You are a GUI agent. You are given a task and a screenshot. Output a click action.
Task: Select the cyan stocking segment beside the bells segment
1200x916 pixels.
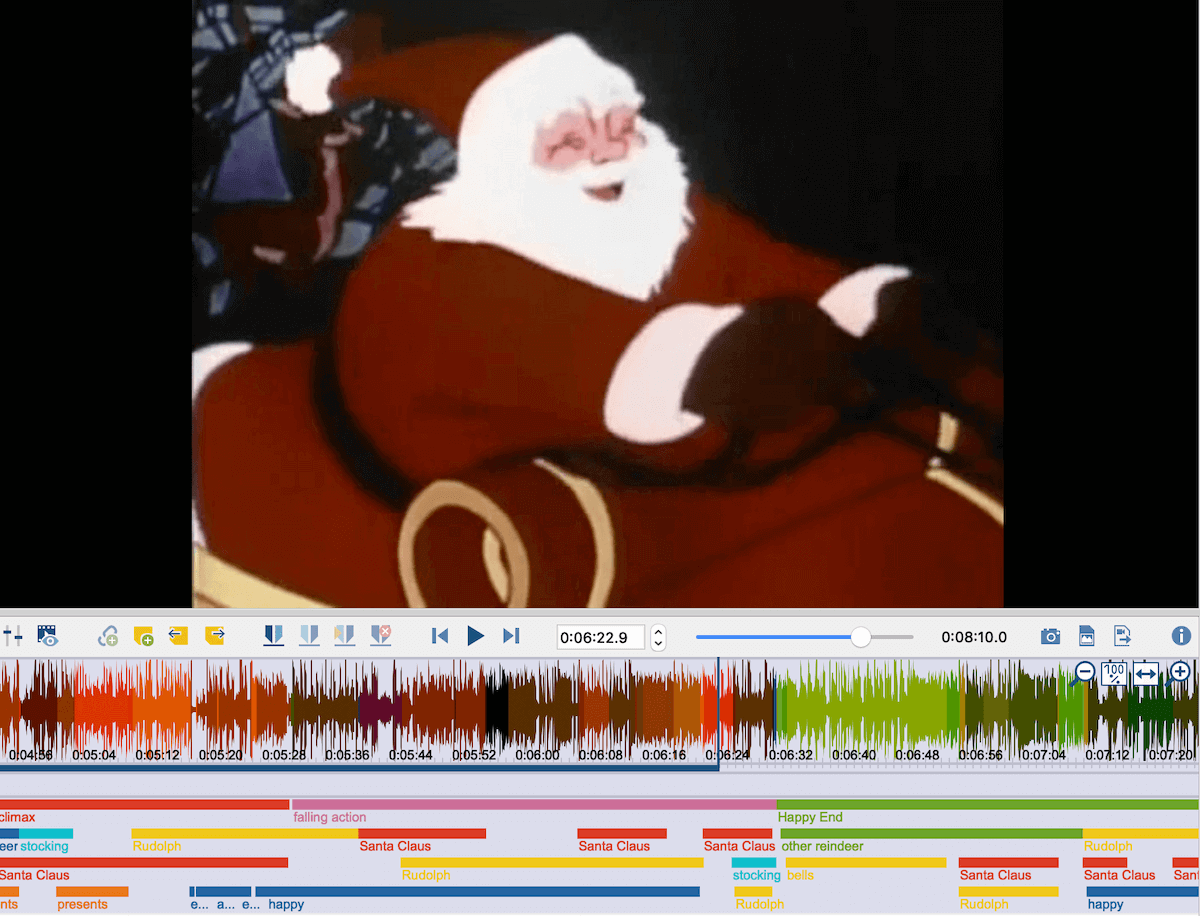pyautogui.click(x=754, y=862)
